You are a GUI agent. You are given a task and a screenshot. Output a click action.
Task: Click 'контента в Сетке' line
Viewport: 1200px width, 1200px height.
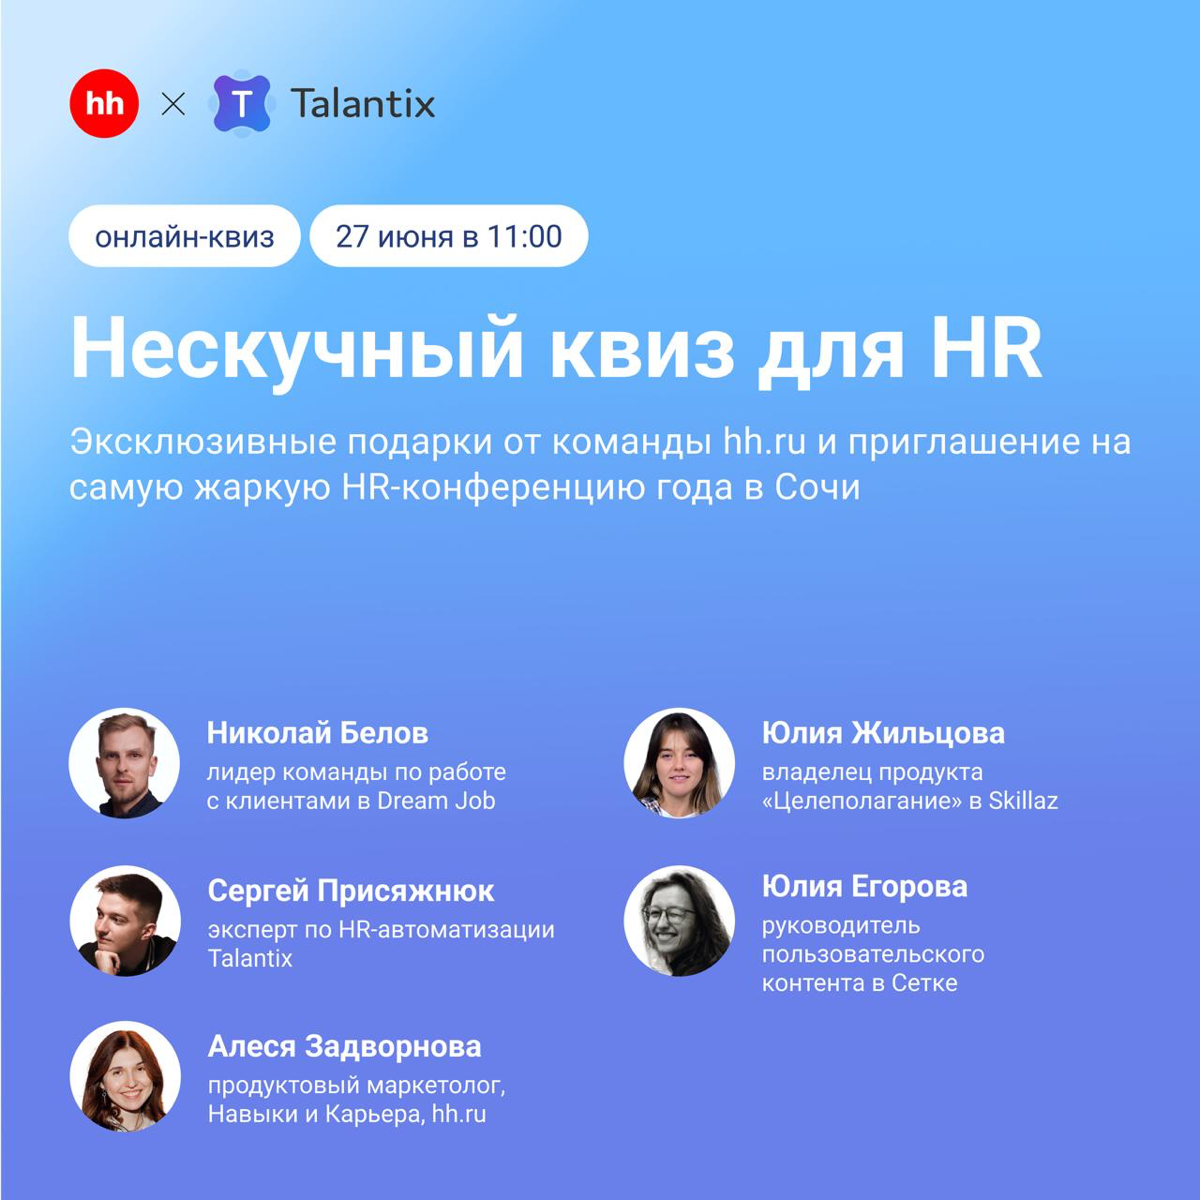point(860,984)
